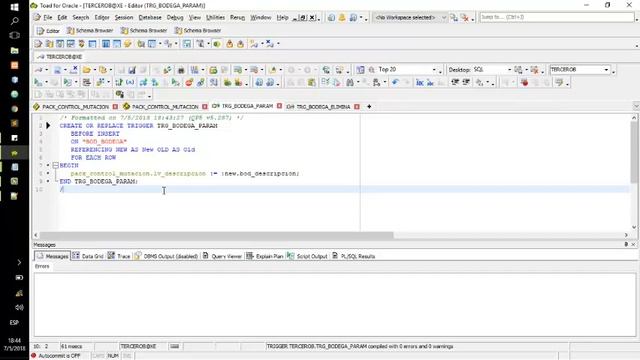Open the Utilities menu
This screenshot has width=640, height=360.
[215, 18]
